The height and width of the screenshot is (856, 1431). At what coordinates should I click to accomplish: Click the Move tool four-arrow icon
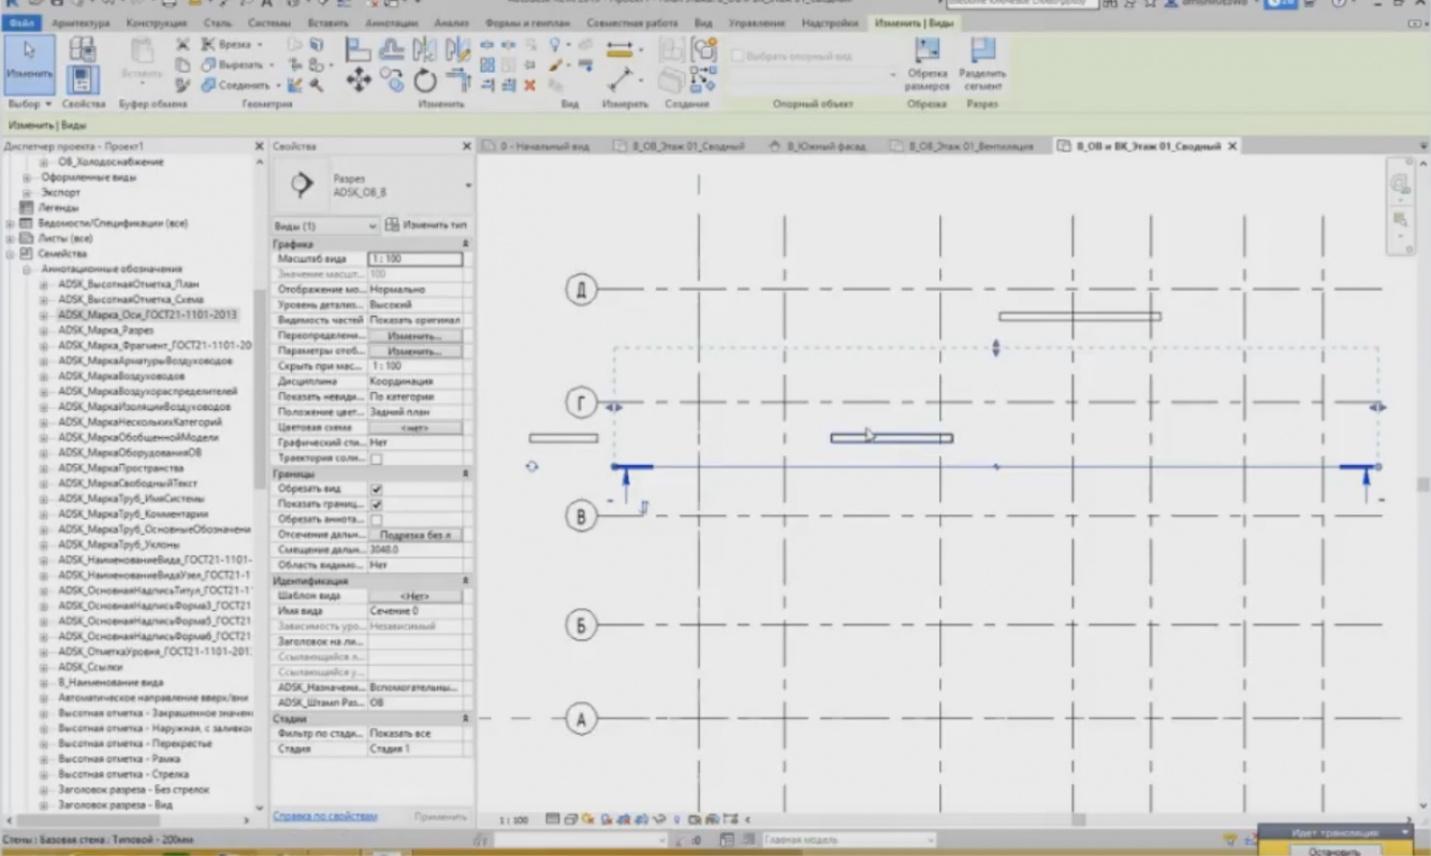(x=358, y=80)
